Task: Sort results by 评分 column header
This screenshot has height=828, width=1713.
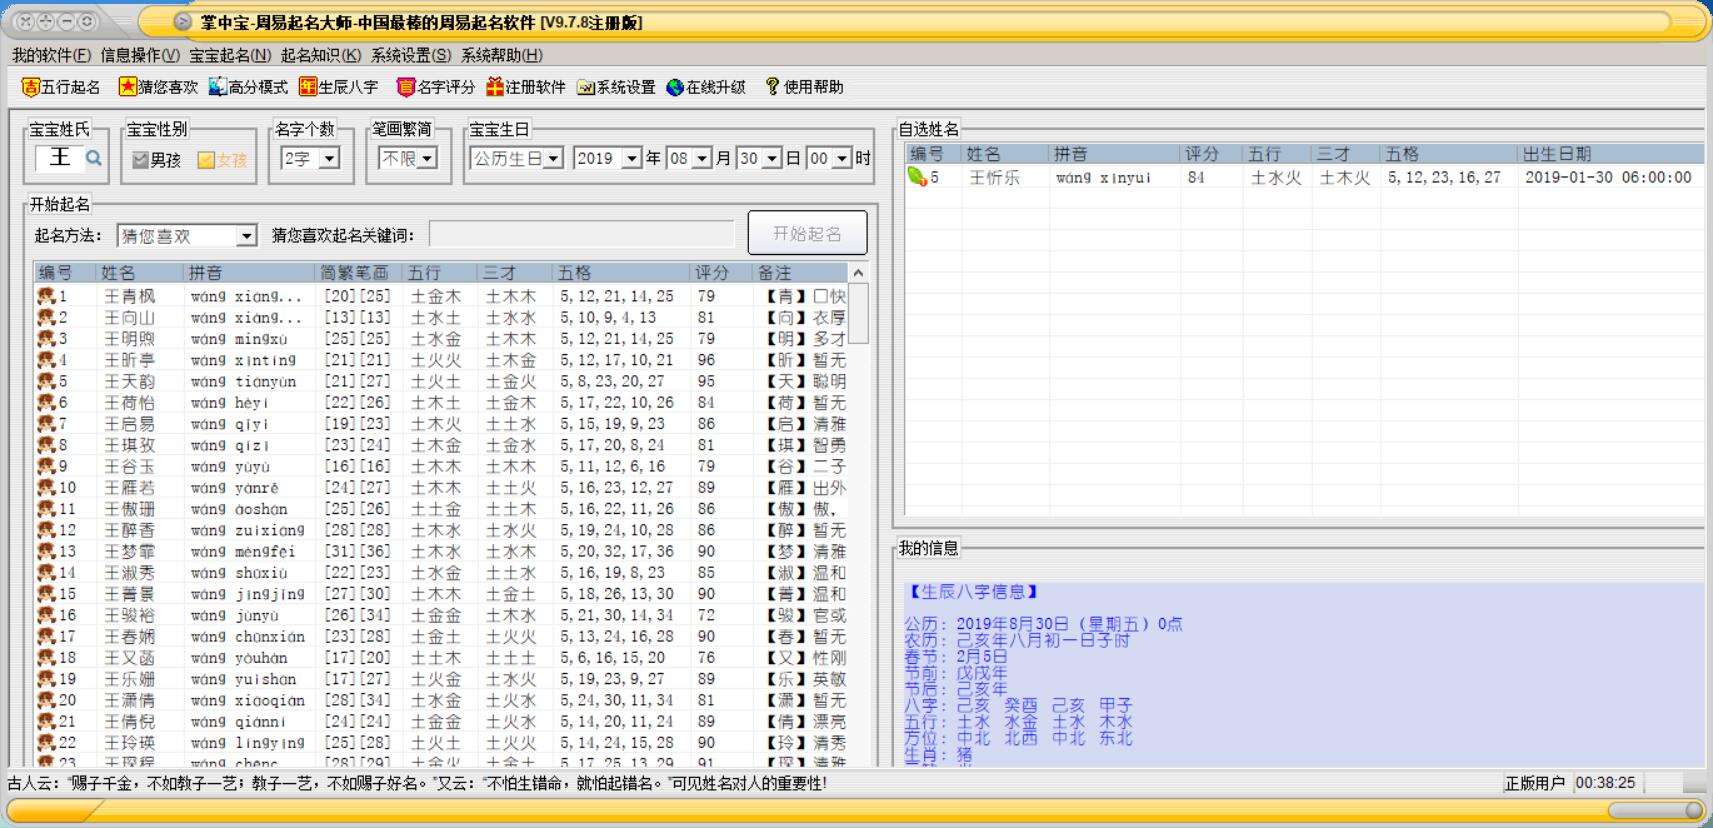Action: coord(721,272)
